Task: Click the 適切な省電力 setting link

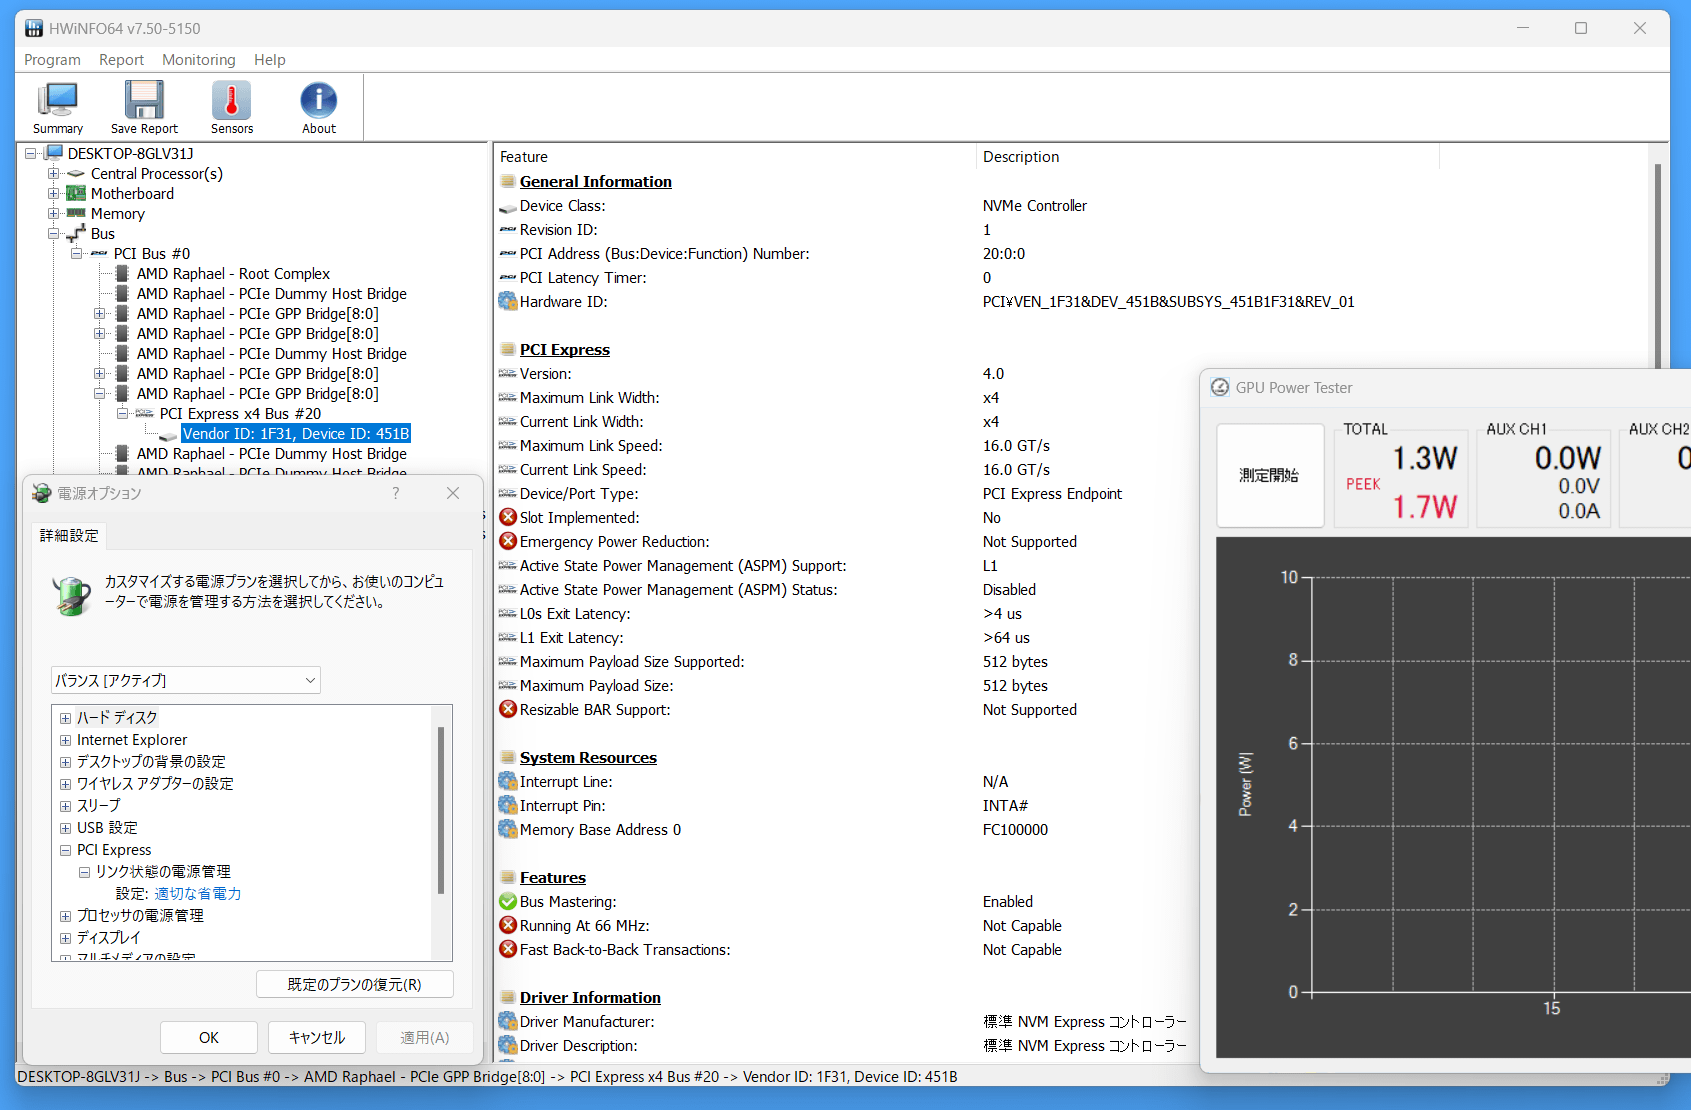Action: (197, 894)
